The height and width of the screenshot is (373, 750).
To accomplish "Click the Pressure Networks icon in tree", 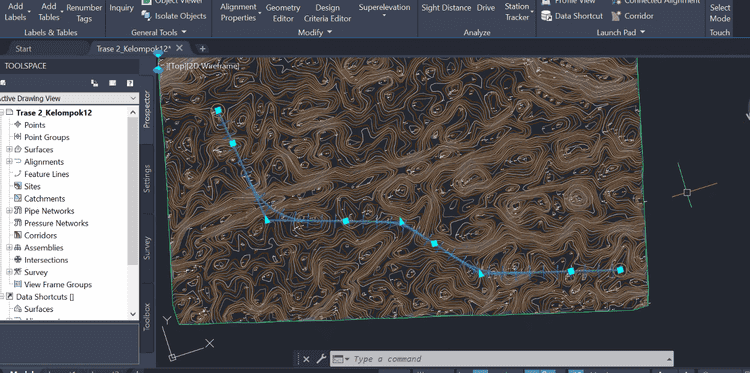I will coord(18,223).
